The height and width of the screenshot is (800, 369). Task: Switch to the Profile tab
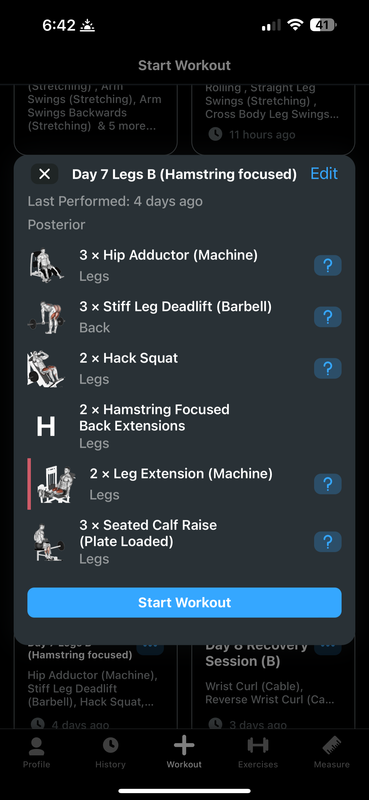[37, 753]
